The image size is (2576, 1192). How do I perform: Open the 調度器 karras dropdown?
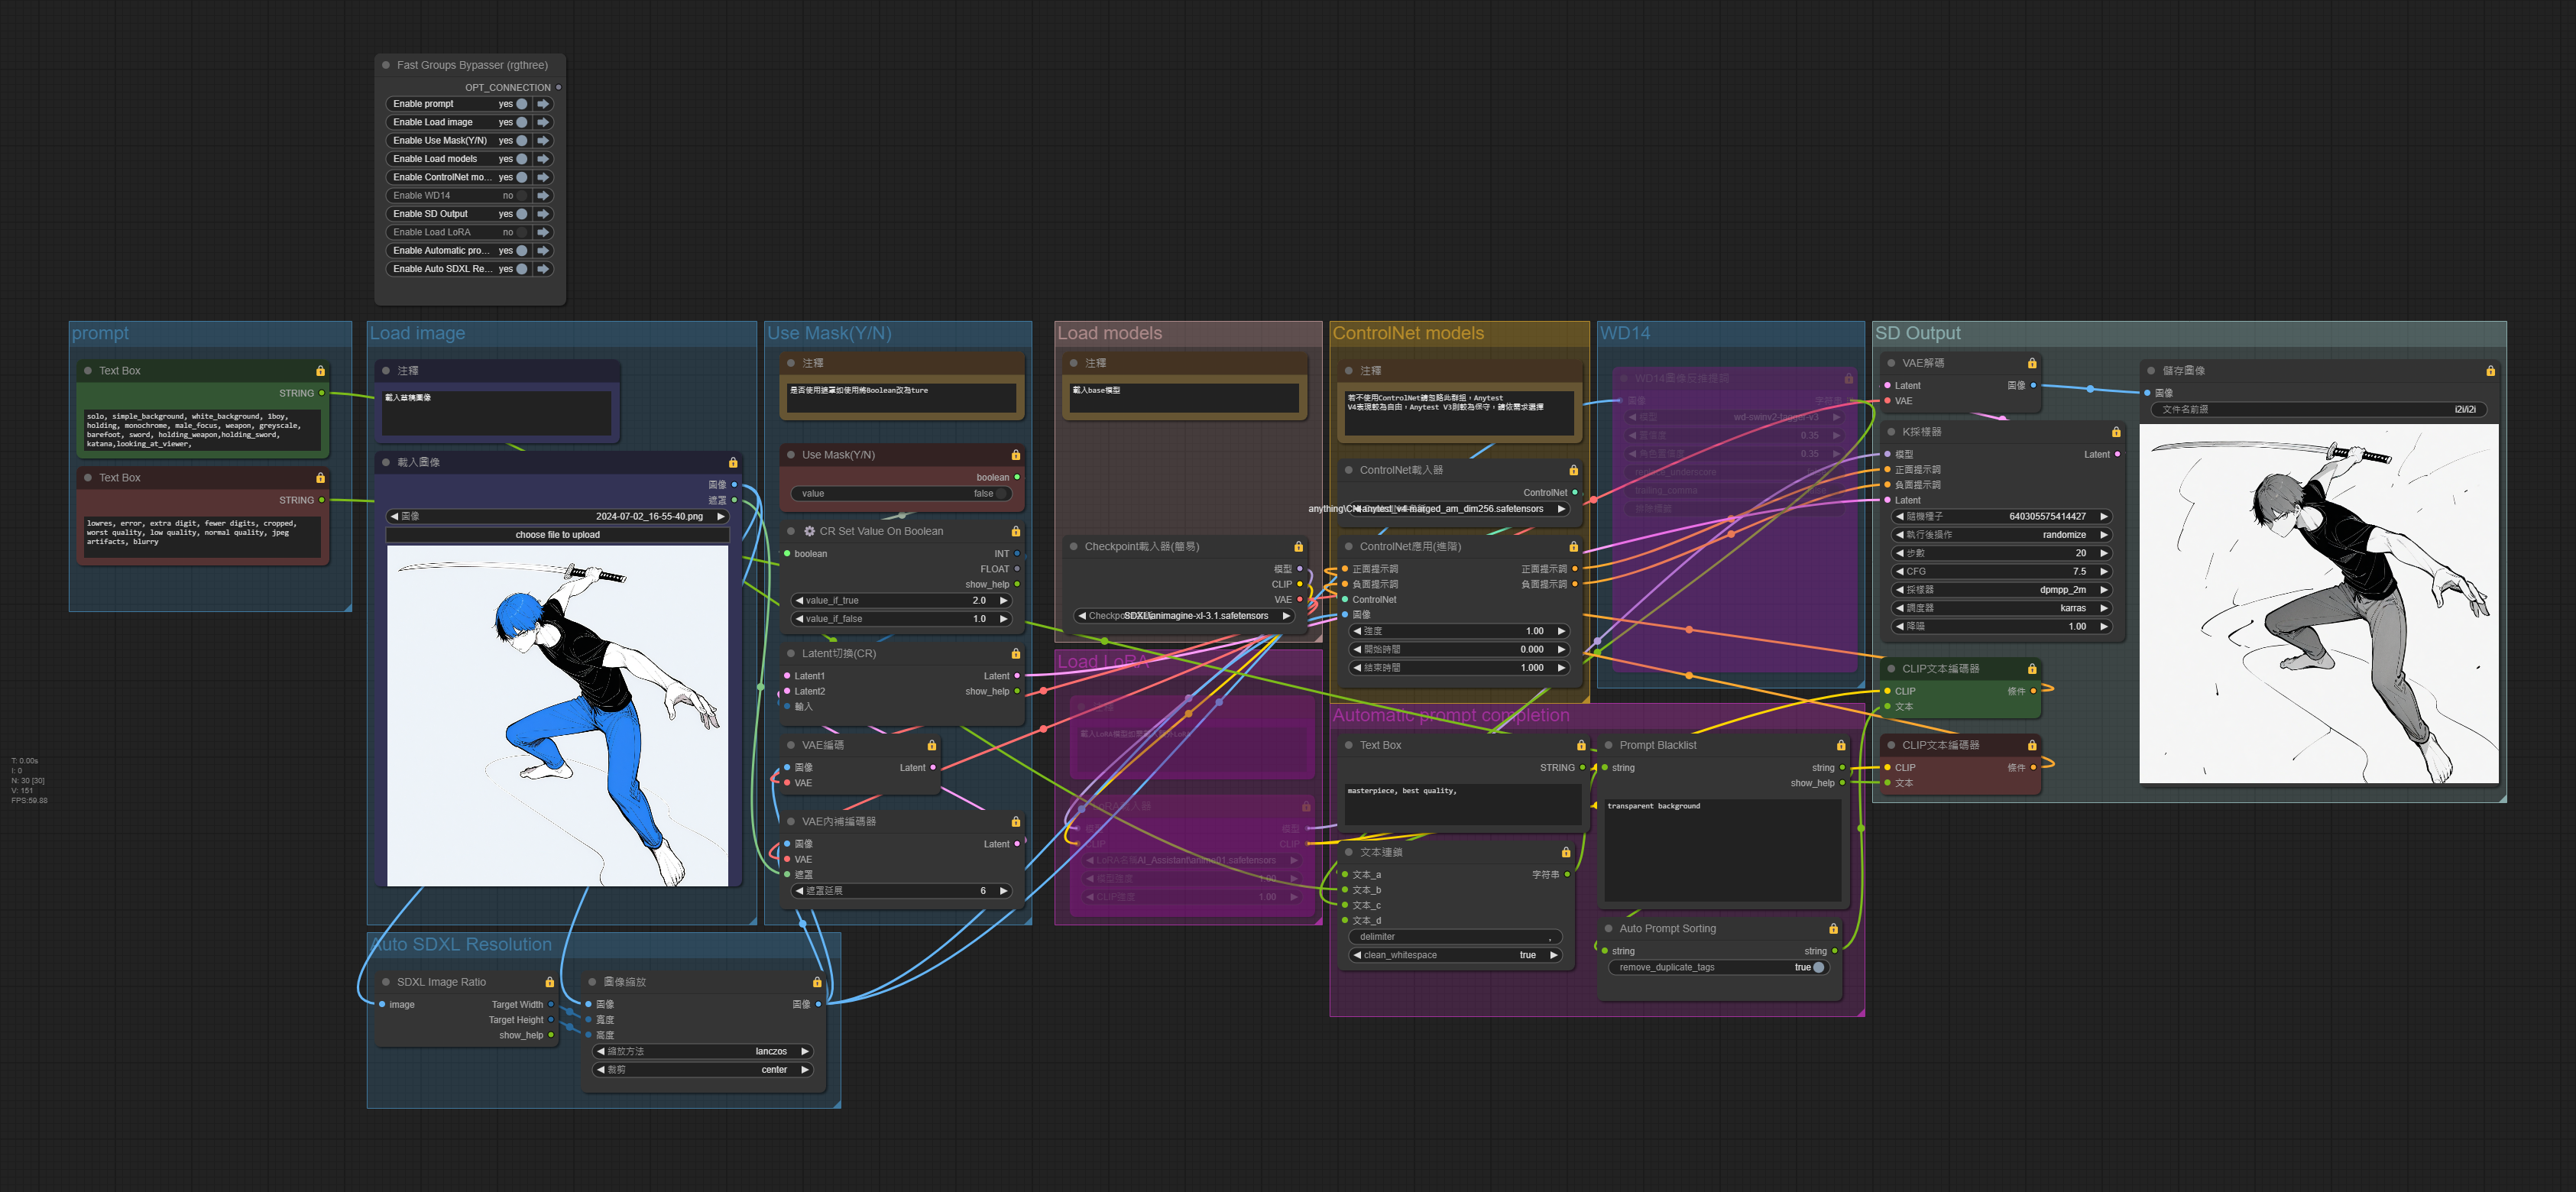point(2002,608)
